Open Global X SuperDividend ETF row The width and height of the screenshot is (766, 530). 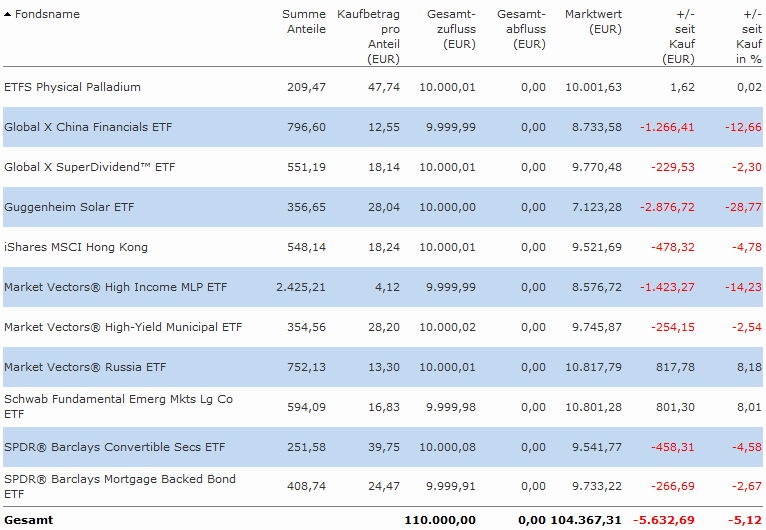pos(89,167)
